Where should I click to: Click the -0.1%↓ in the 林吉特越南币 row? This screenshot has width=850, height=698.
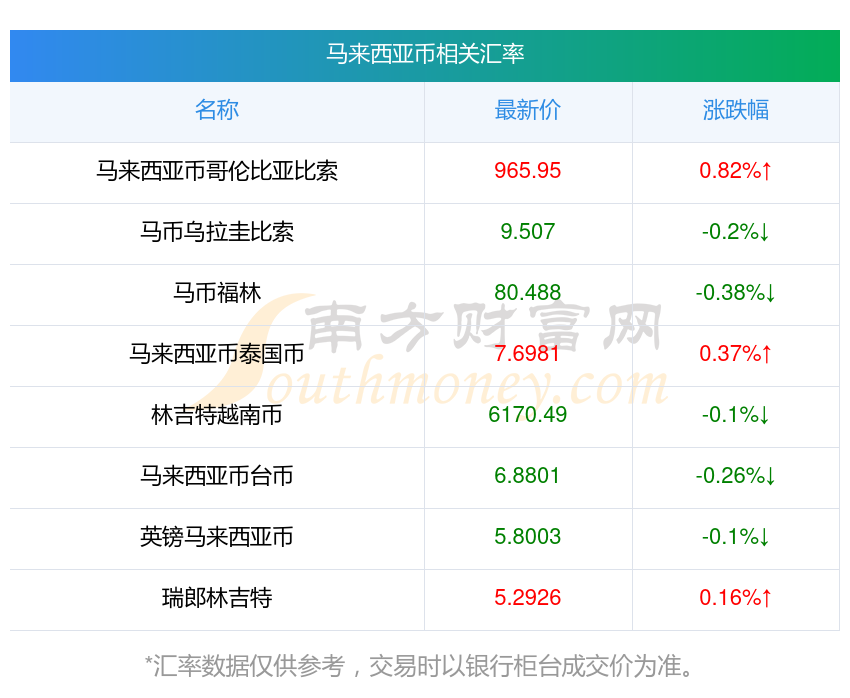[736, 415]
